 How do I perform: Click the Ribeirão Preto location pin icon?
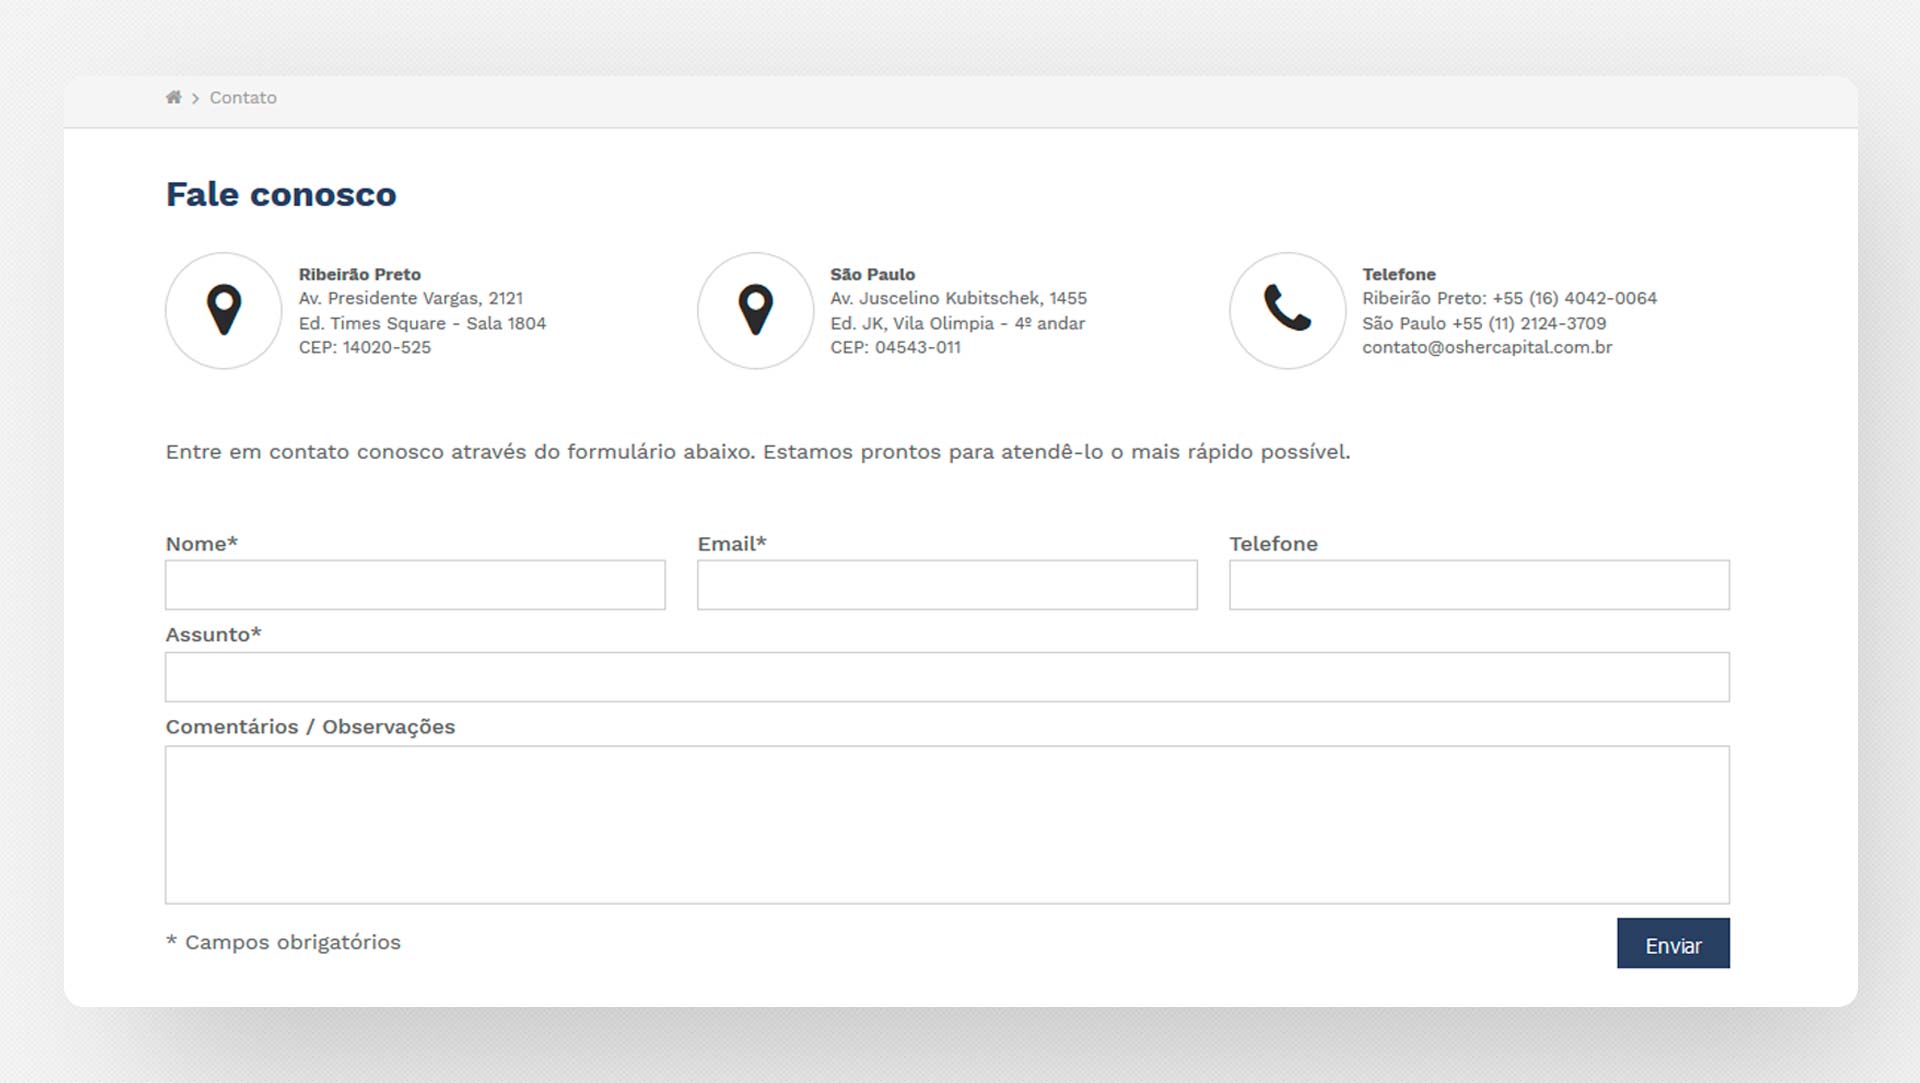pos(224,310)
